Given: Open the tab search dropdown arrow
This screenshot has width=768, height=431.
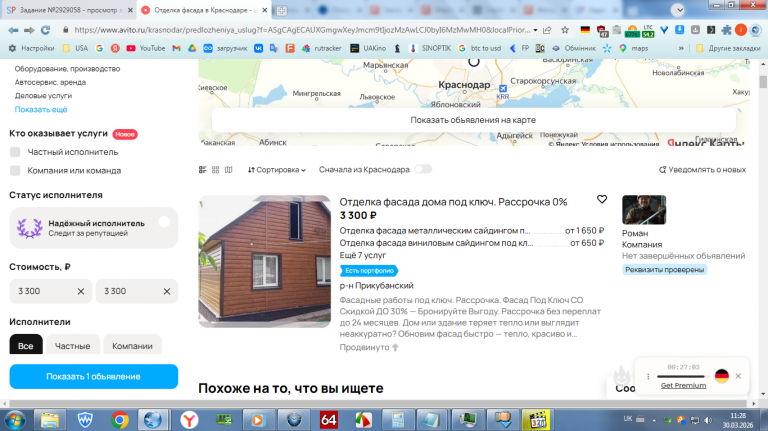Looking at the screenshot, I should click(x=678, y=10).
